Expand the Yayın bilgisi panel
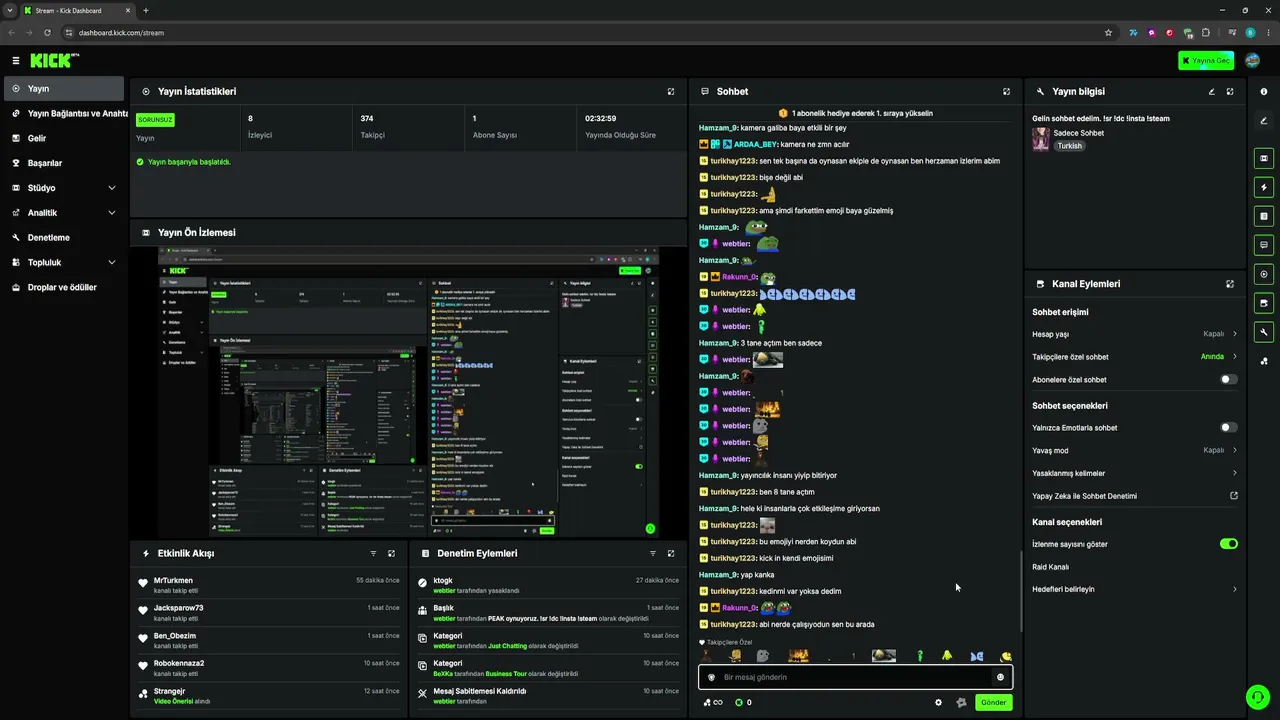Image resolution: width=1280 pixels, height=720 pixels. 1230,91
